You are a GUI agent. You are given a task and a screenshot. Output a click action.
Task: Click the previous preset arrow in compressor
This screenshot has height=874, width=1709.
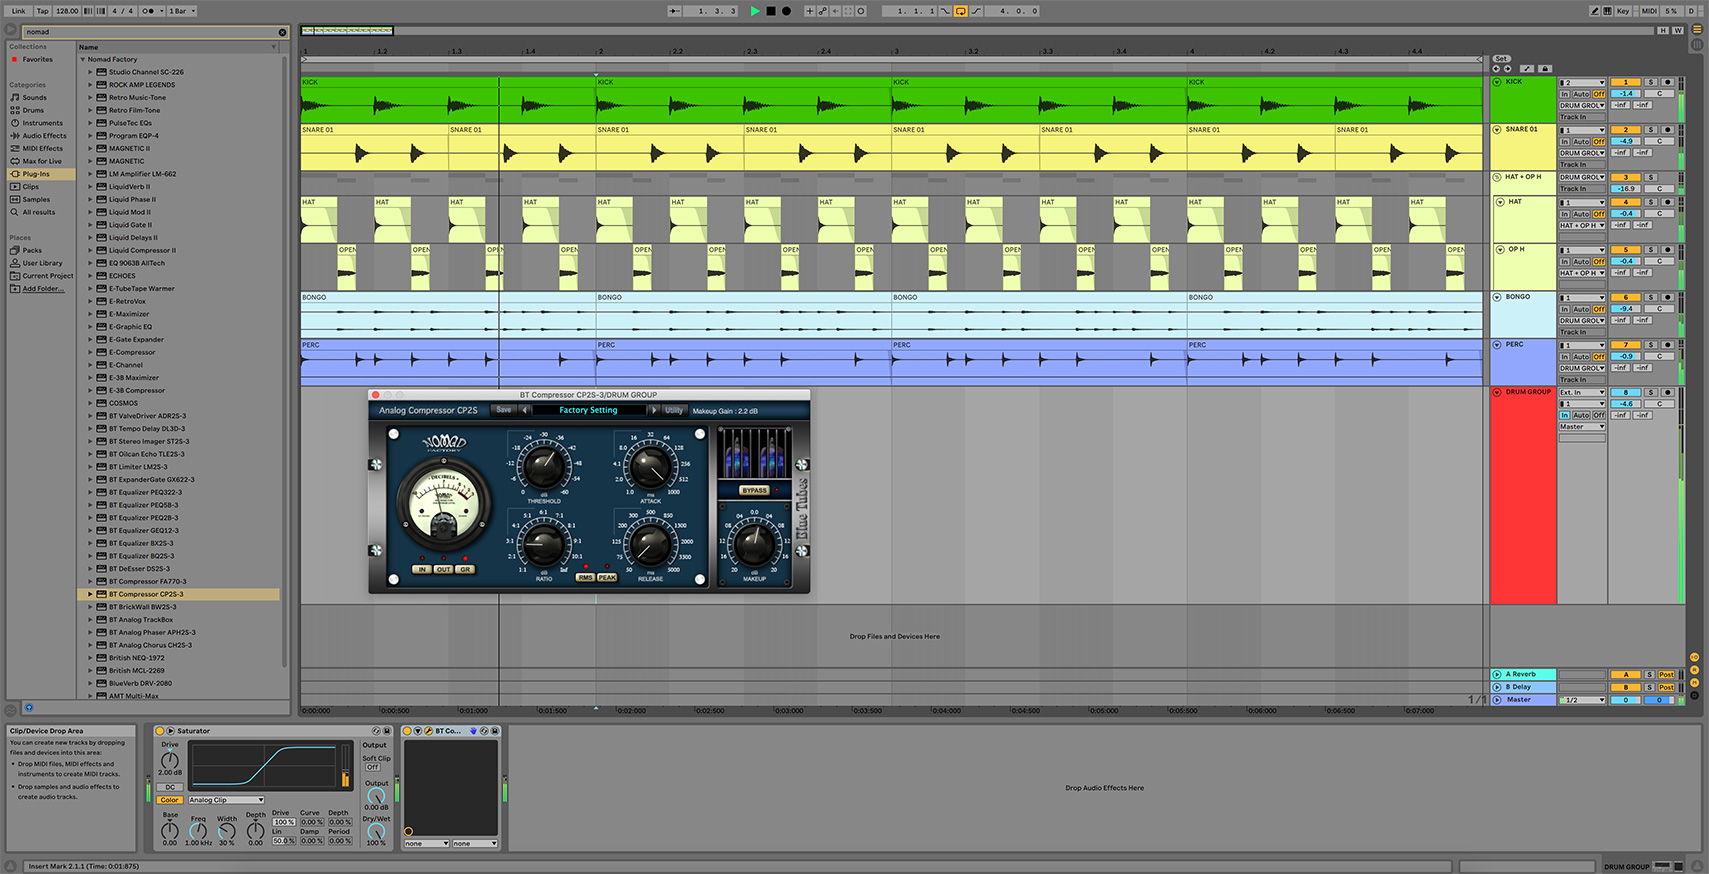525,410
